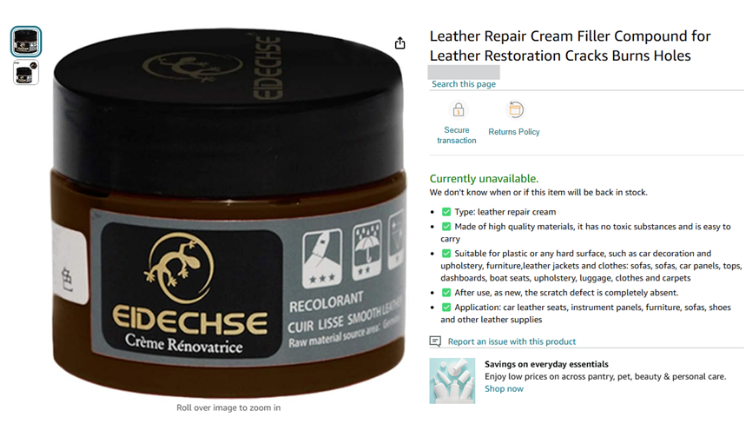
Task: Open the Search this page link
Action: (463, 84)
